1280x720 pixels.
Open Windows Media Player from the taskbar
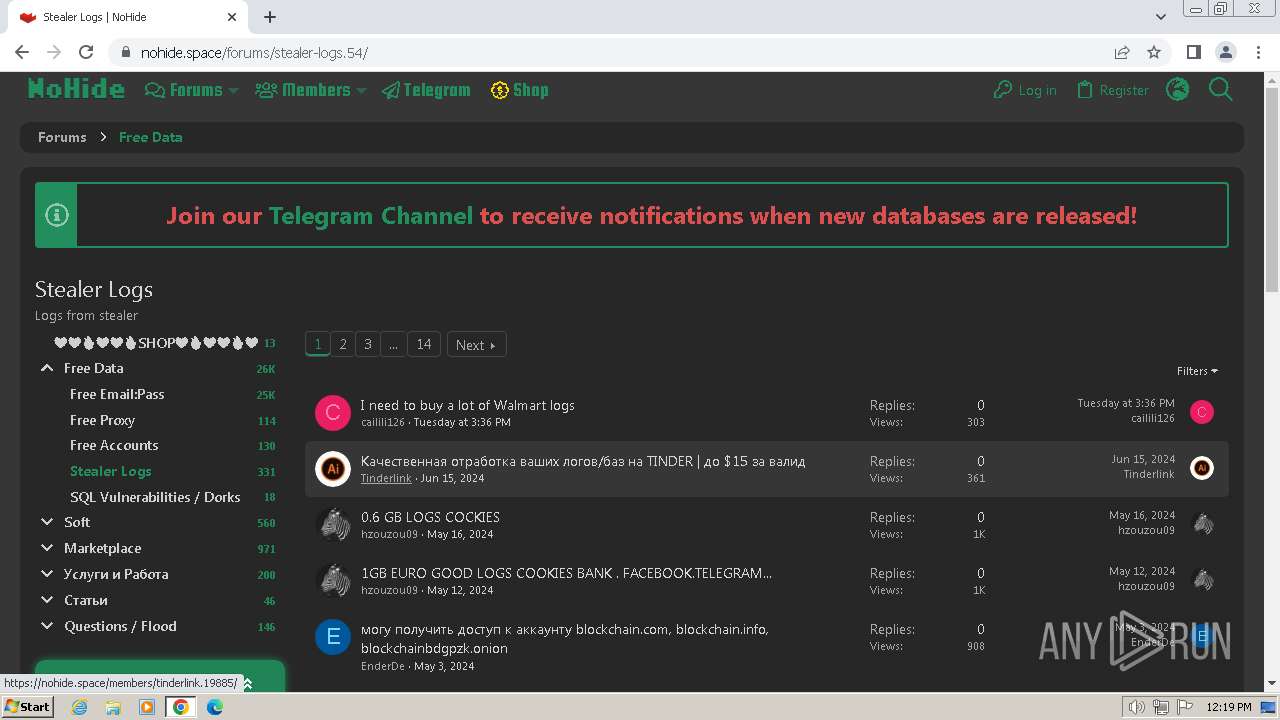(x=147, y=707)
